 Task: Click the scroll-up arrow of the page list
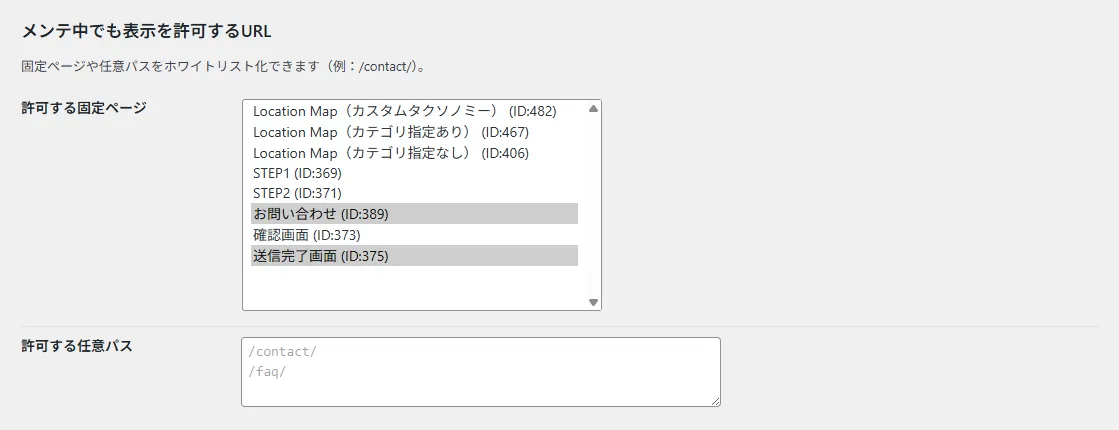point(593,108)
